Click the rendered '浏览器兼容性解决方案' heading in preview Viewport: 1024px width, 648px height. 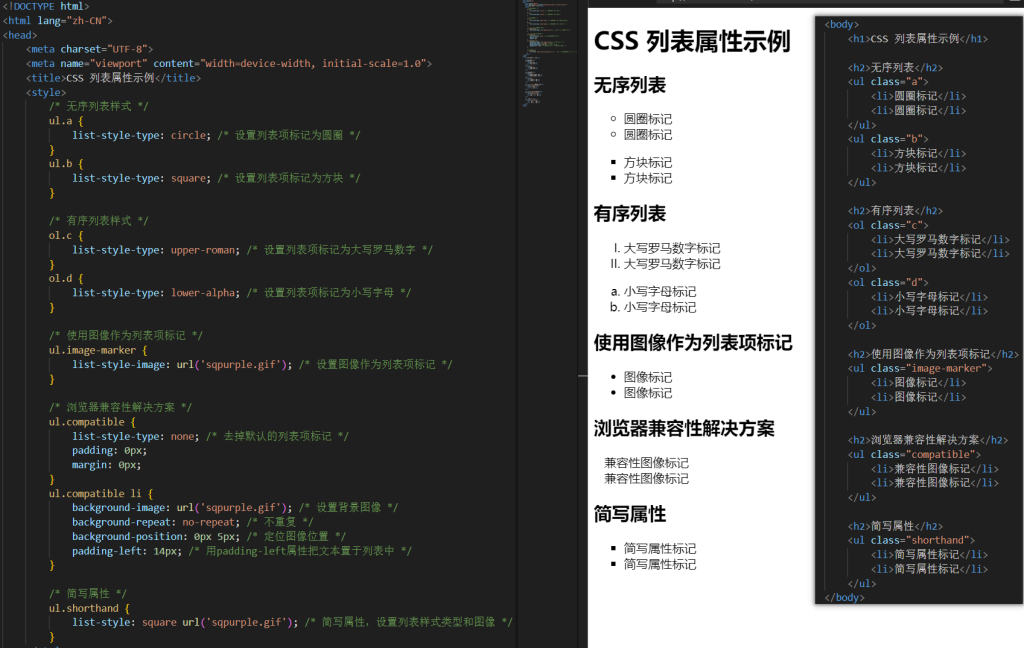(x=684, y=428)
